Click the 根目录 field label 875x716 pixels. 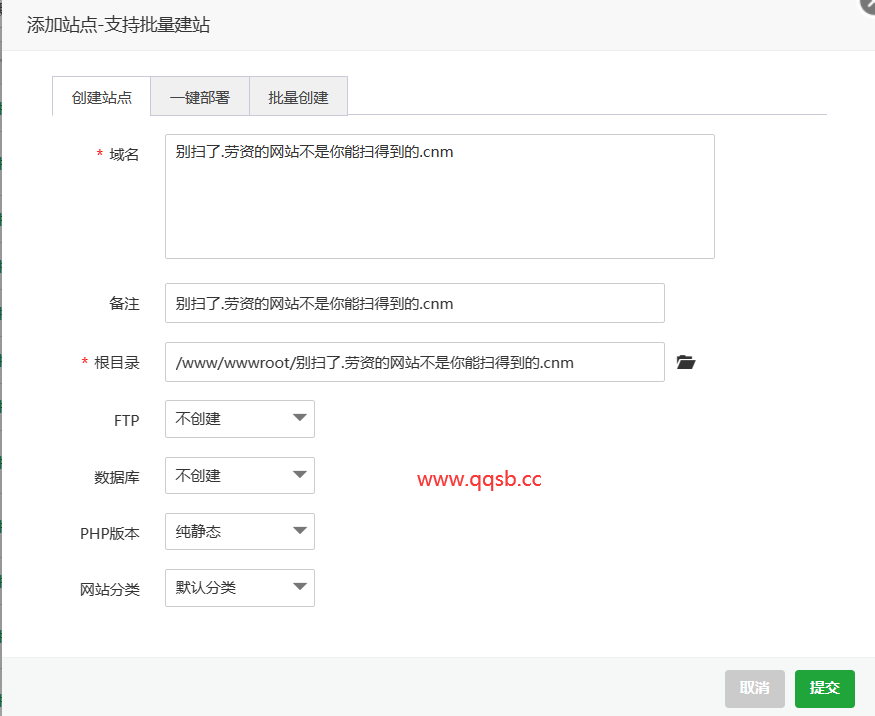coord(117,363)
